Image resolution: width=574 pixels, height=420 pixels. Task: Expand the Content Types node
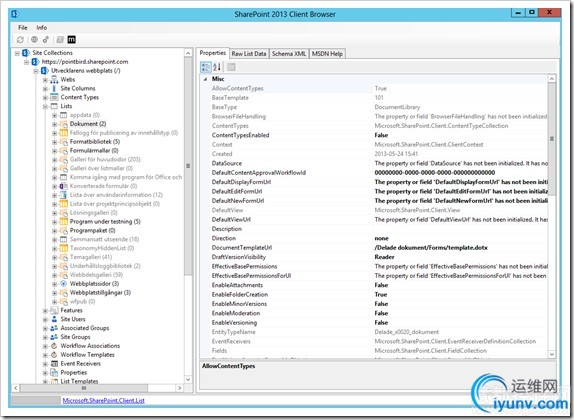pos(45,97)
